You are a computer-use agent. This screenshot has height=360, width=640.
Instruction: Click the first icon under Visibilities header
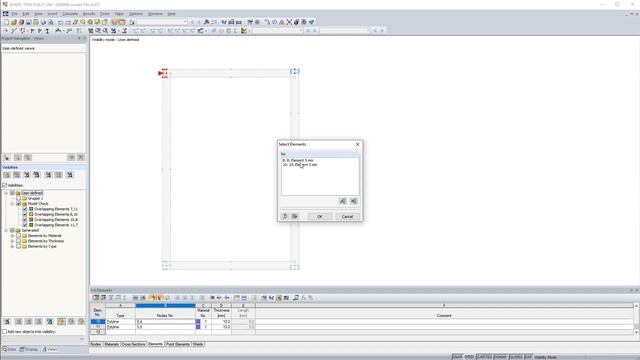[x=7, y=175]
